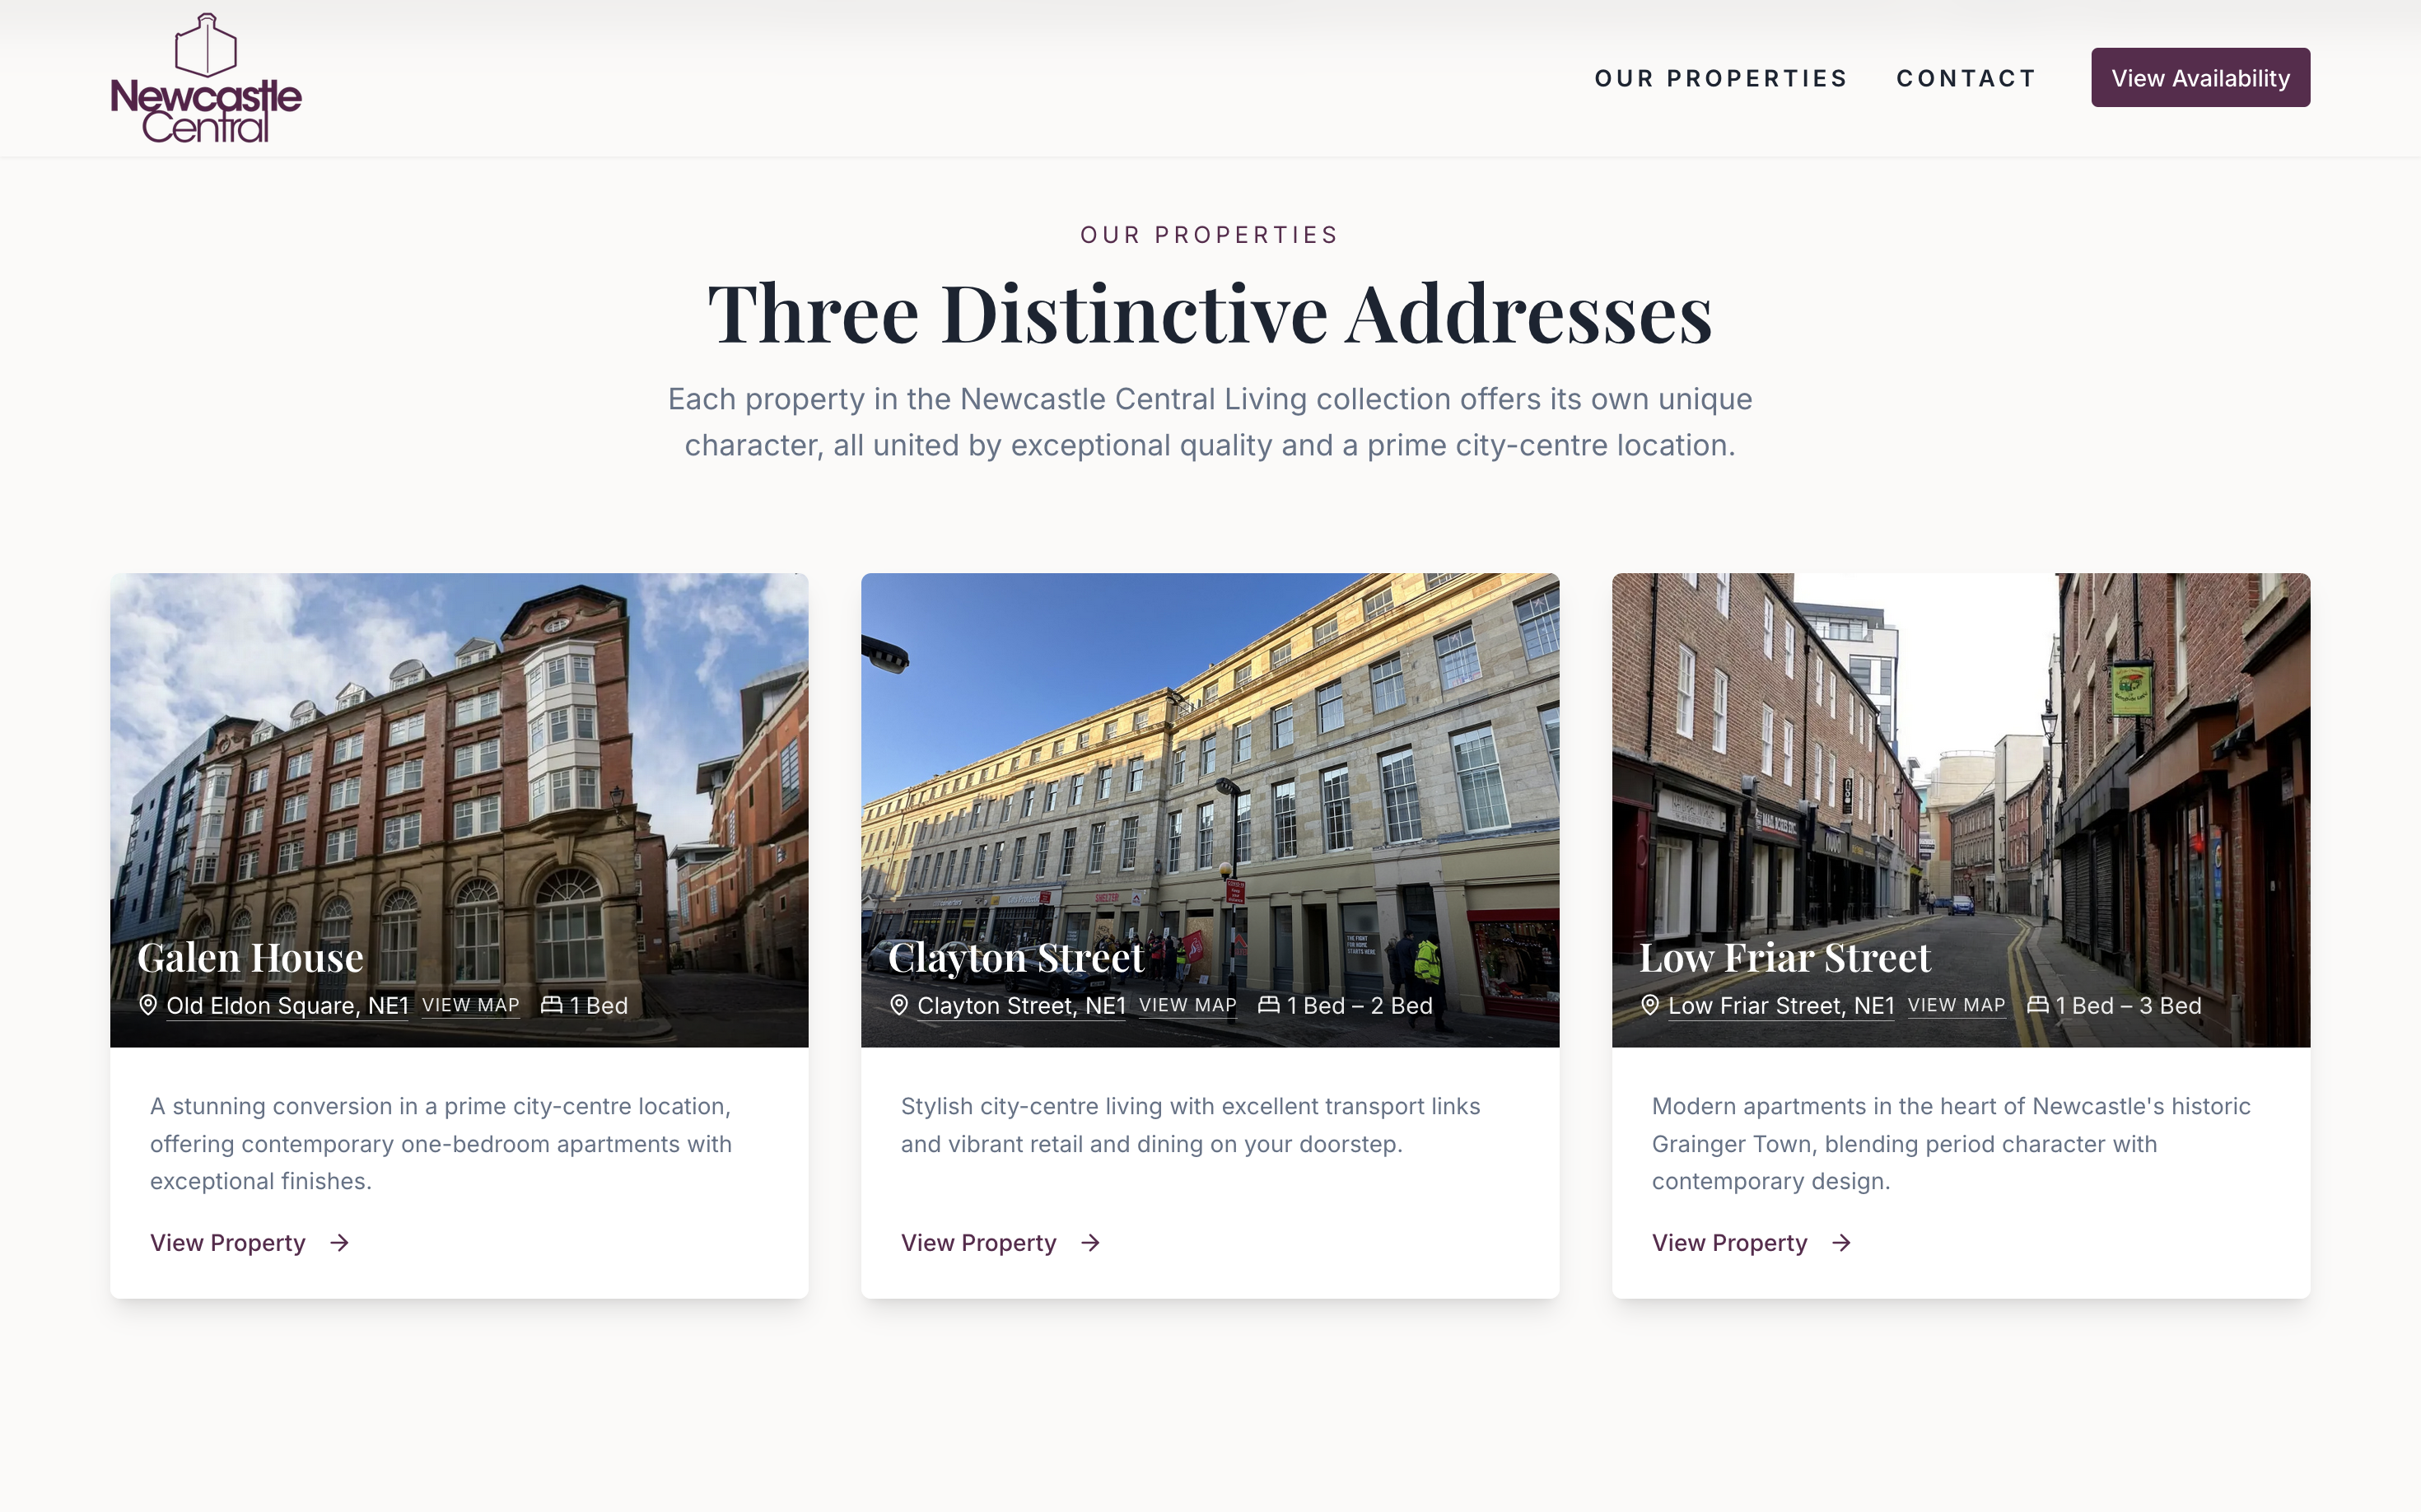Open View Map link for Clayton Street
2421x1512 pixels.
[1188, 1005]
